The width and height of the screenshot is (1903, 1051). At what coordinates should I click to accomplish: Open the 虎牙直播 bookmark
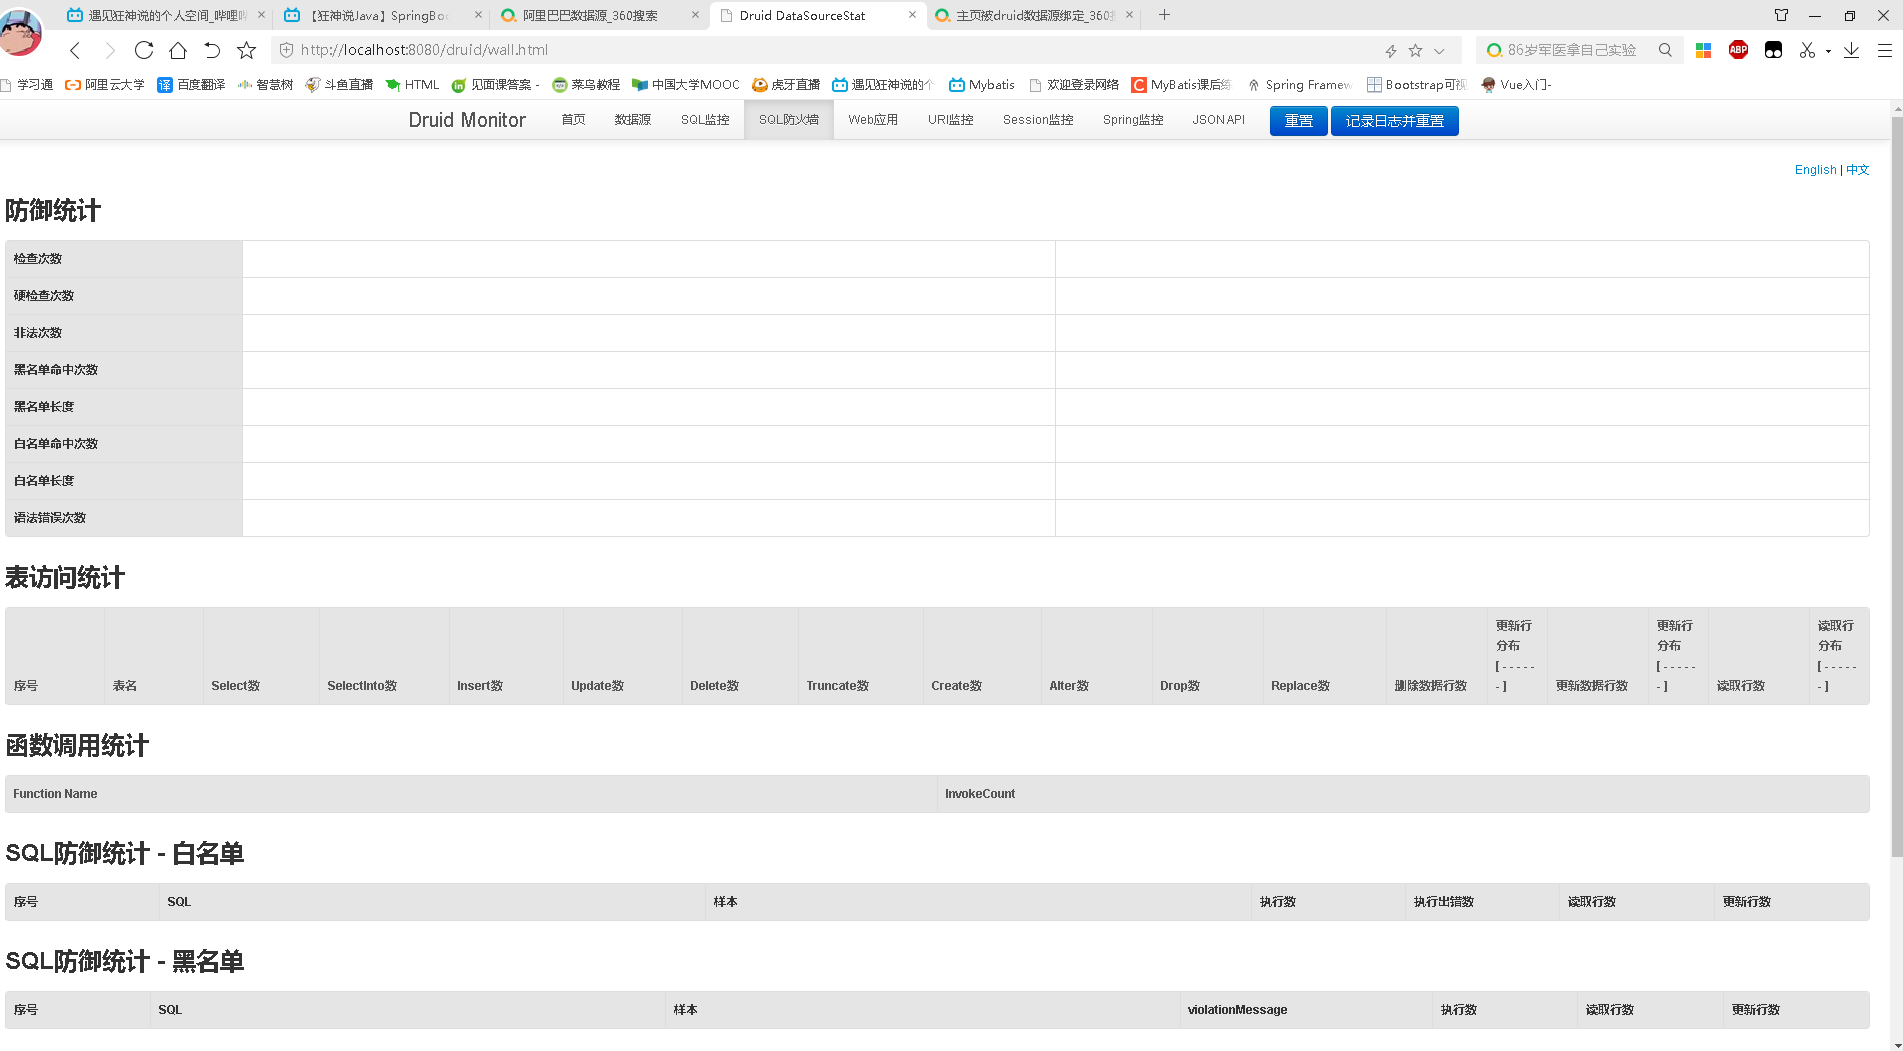[x=786, y=85]
